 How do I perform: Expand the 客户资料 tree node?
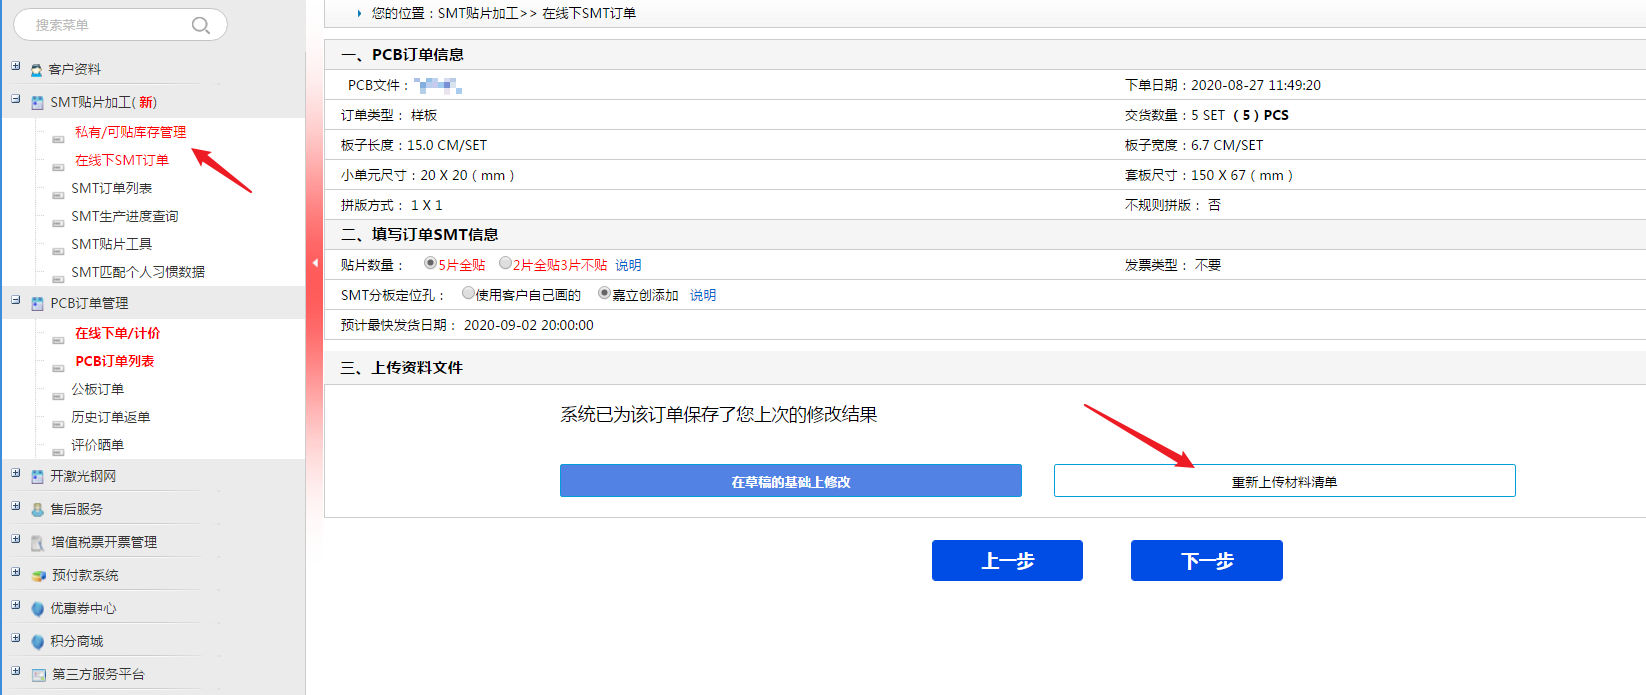(15, 66)
